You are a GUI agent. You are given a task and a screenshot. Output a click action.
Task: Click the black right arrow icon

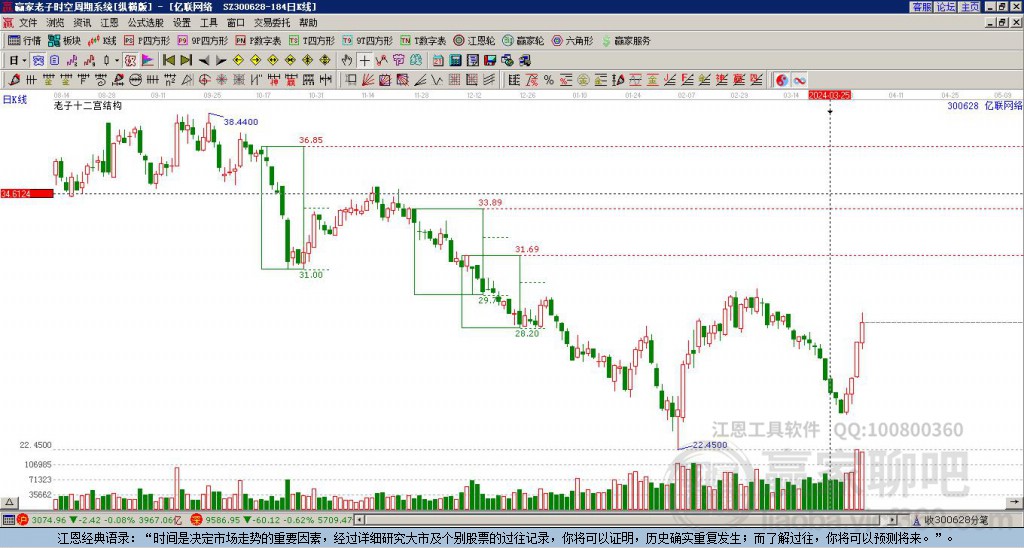pyautogui.click(x=221, y=61)
